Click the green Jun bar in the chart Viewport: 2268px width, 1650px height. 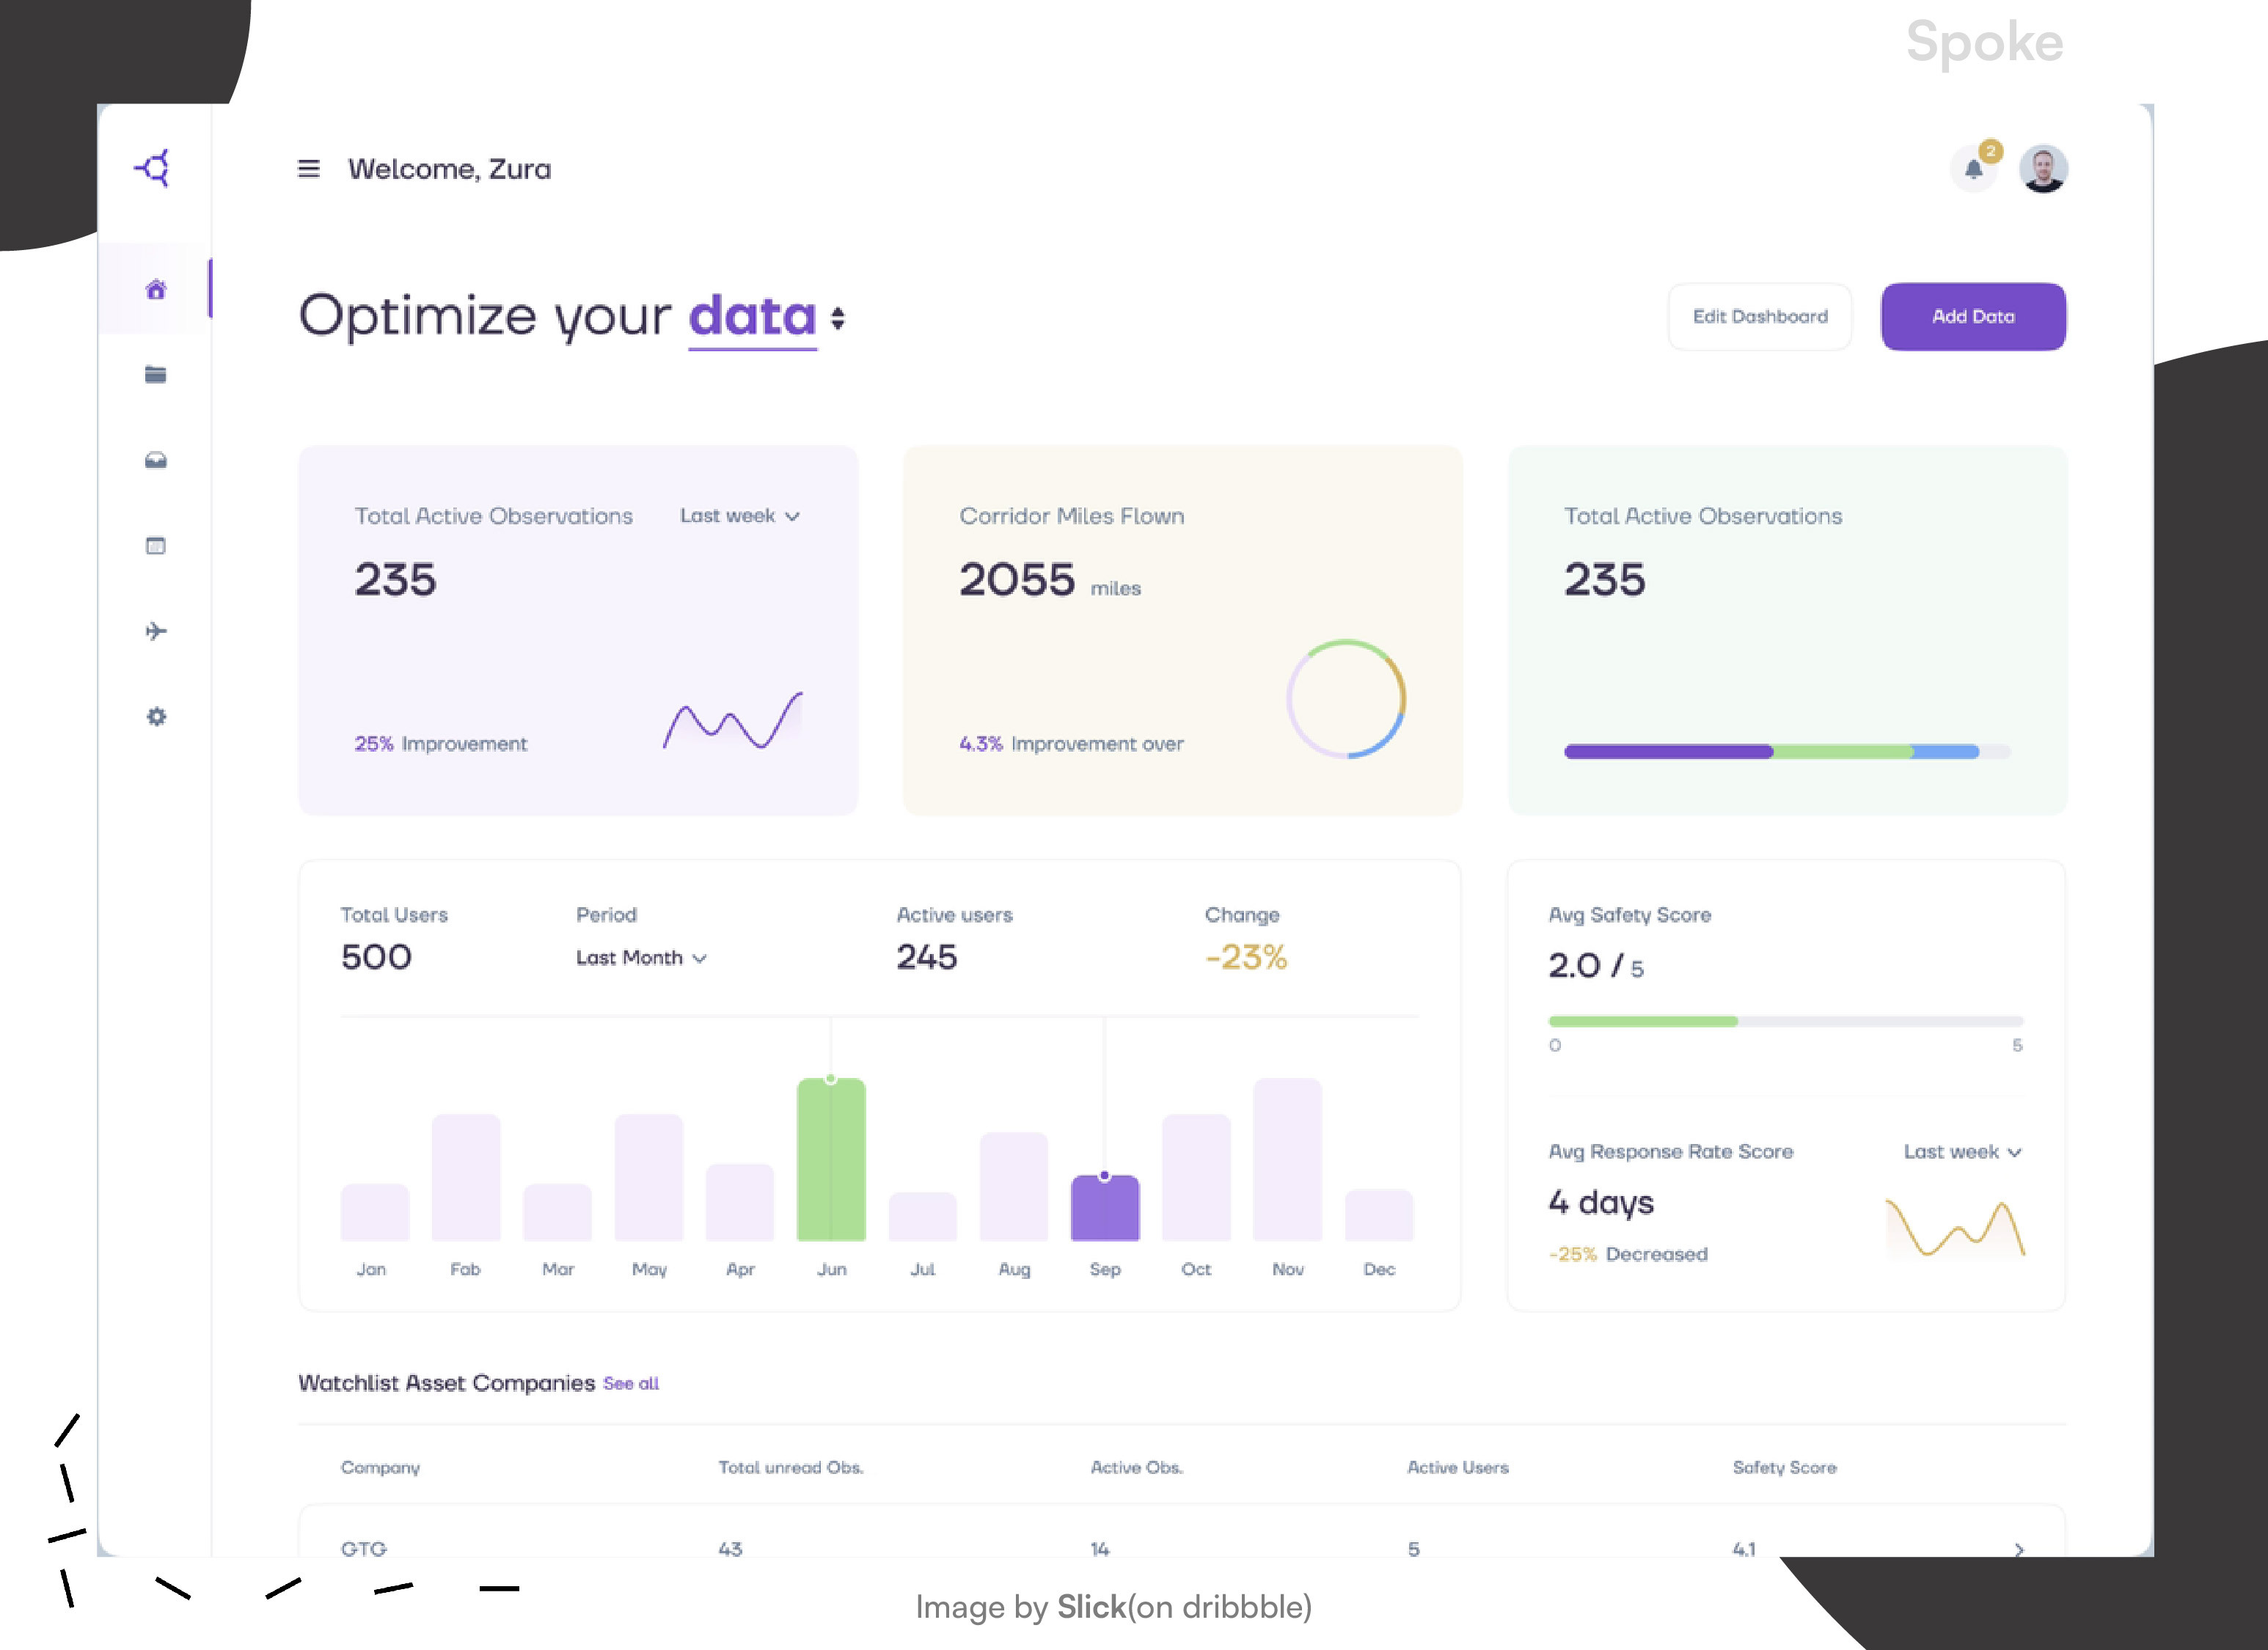(831, 1160)
